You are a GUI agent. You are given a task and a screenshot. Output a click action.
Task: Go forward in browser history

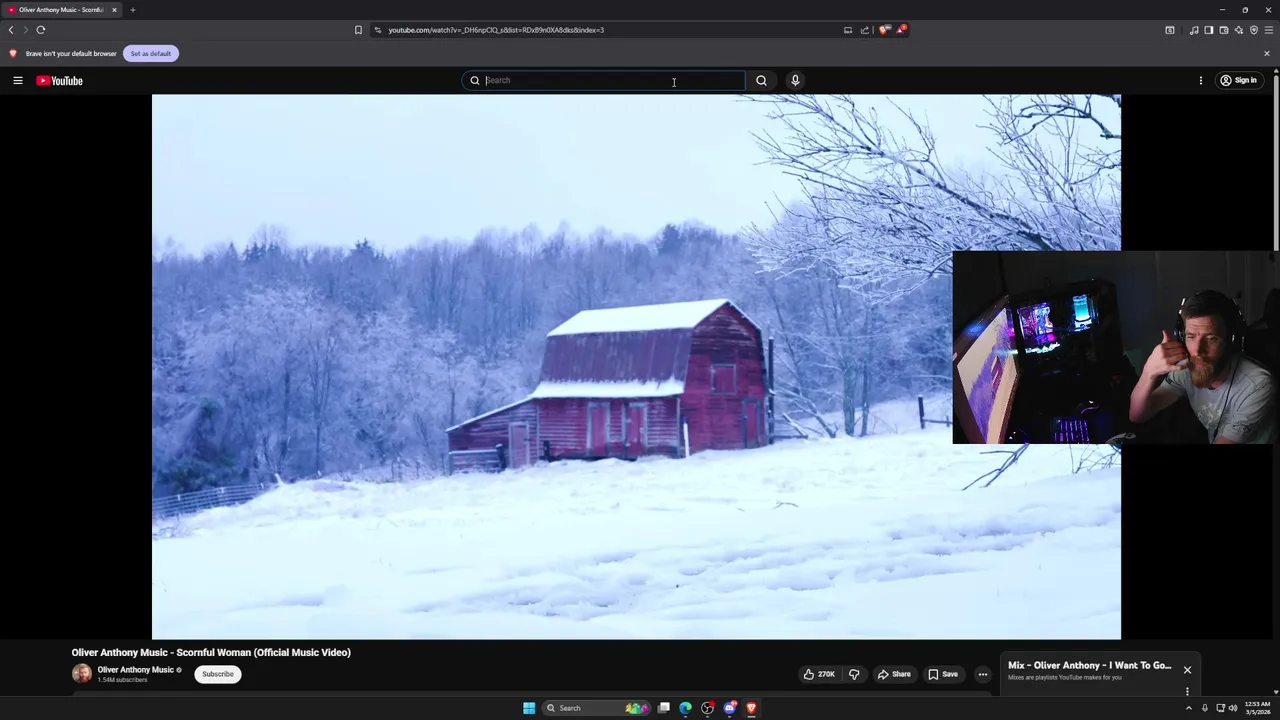pos(26,30)
